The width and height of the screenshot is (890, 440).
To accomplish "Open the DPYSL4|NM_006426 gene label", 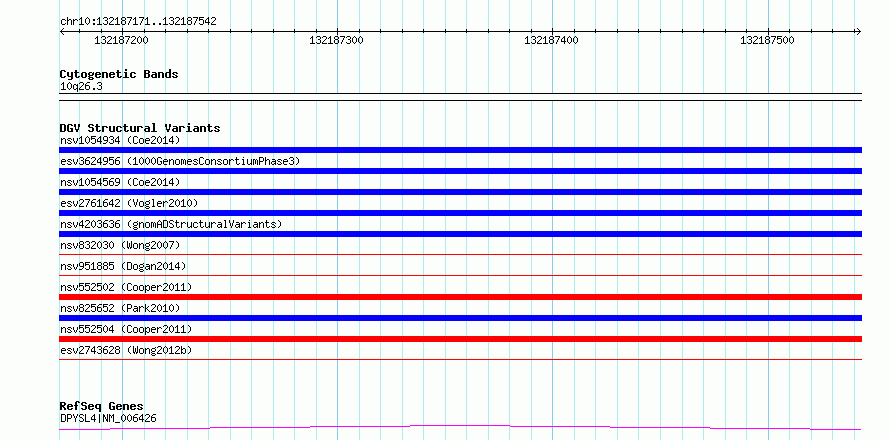I will click(x=108, y=418).
